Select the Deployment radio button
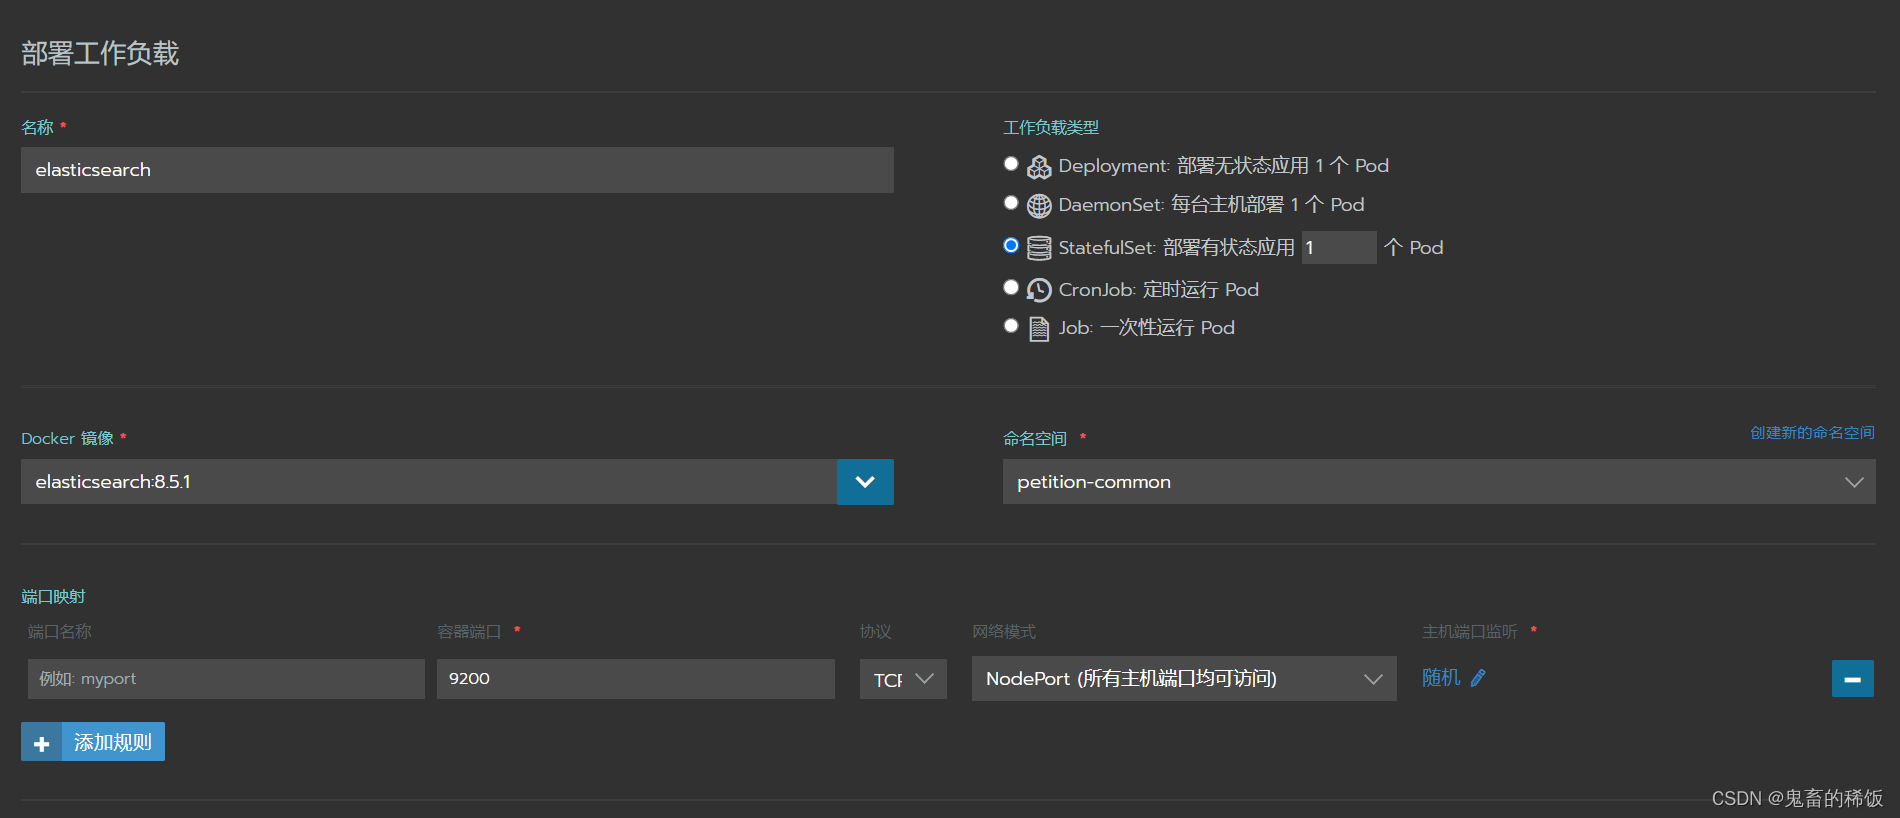Screen dimensions: 1900x818 tap(1011, 164)
